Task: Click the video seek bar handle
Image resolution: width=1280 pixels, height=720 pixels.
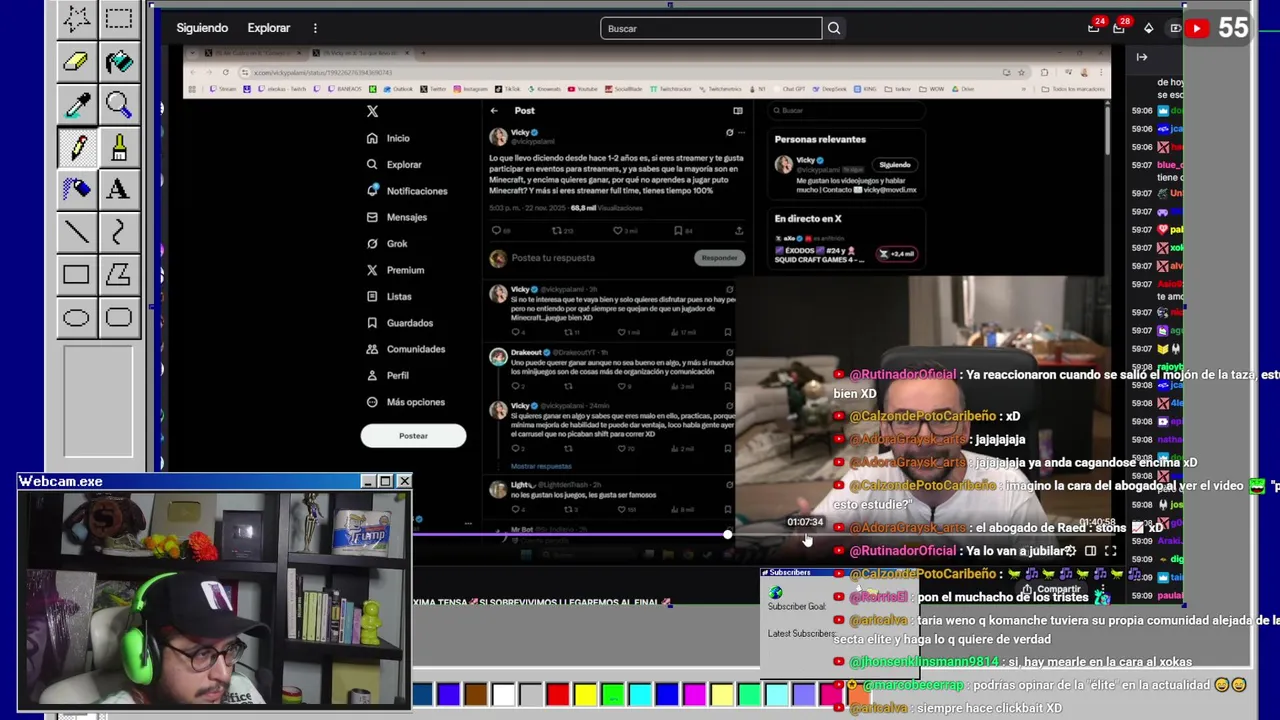Action: (x=727, y=535)
